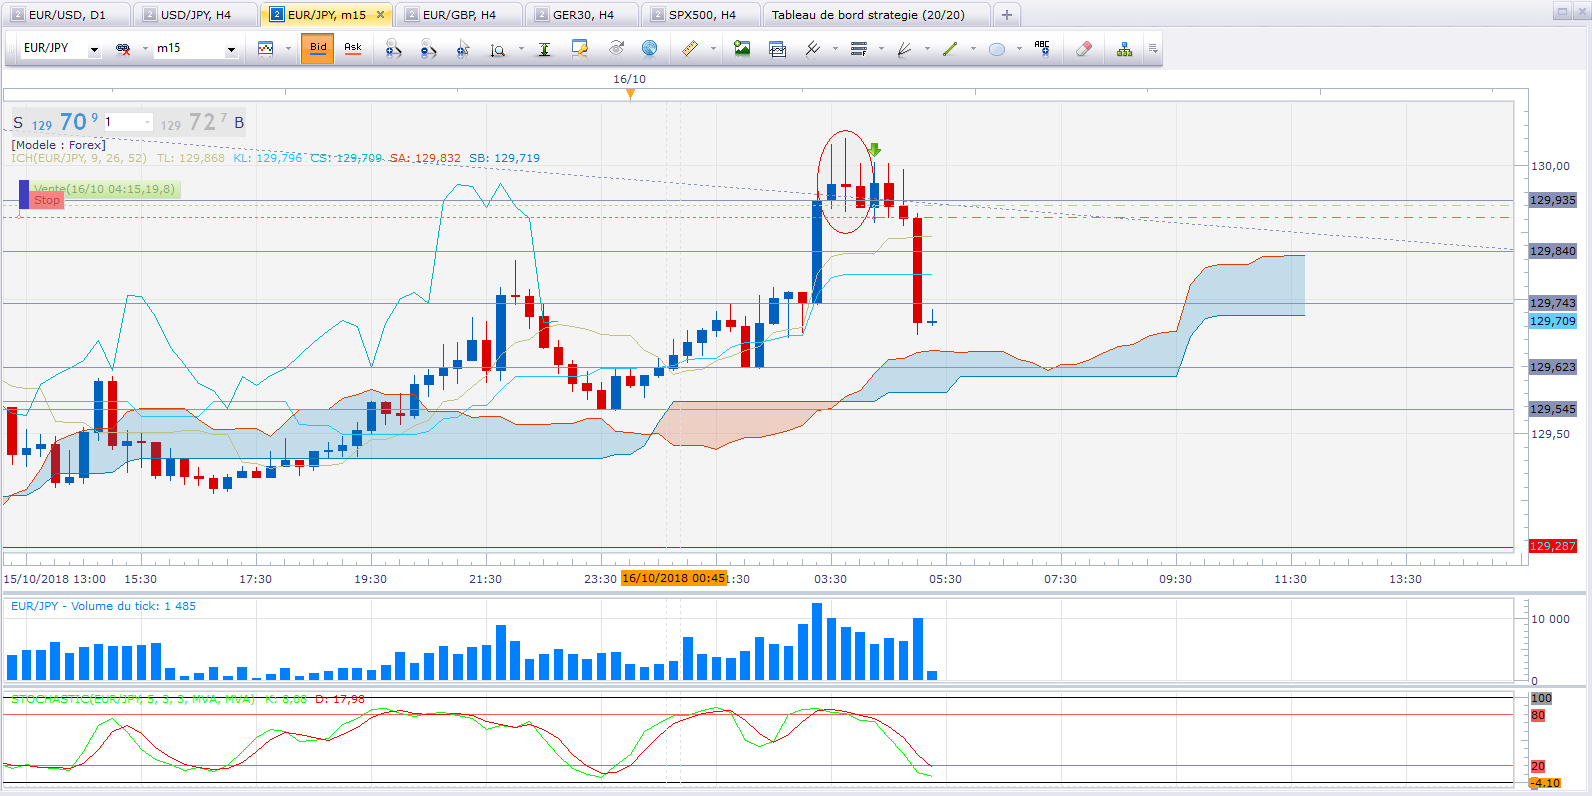Close the EUR/JPY, m15 tab
Viewport: 1592px width, 796px height.
pyautogui.click(x=380, y=15)
